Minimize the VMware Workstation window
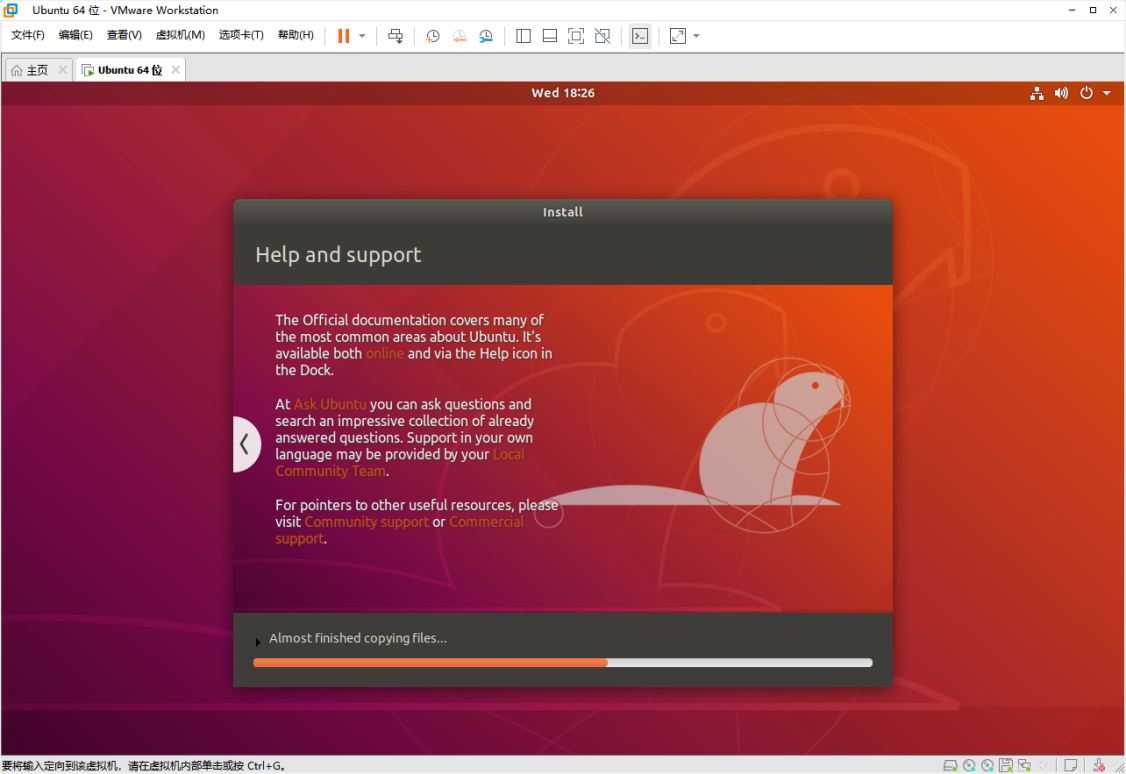 (x=1071, y=10)
